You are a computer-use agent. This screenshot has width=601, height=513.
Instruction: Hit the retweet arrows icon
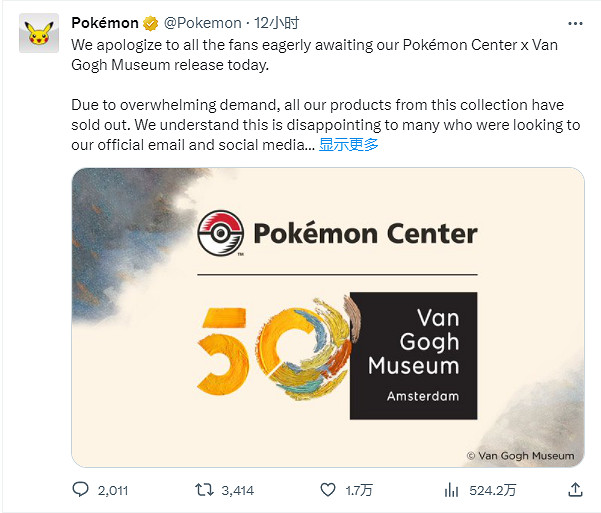point(203,490)
